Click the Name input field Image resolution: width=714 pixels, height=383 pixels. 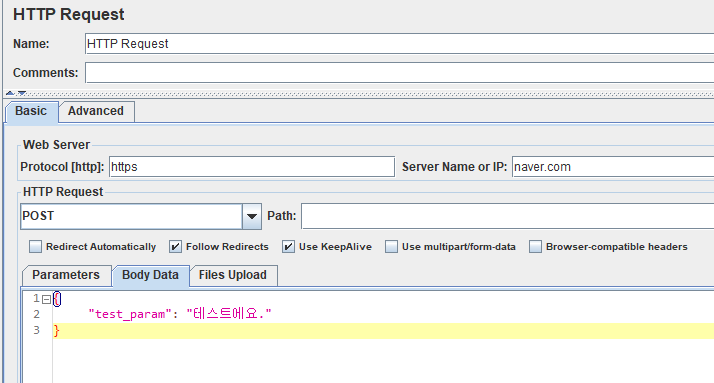(x=399, y=44)
